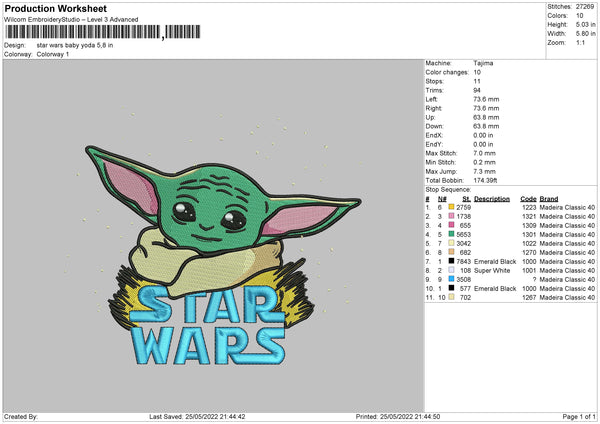Viewport: 600px width, 424px height.
Task: Click thread code 1267 in stop 11
Action: click(x=529, y=297)
